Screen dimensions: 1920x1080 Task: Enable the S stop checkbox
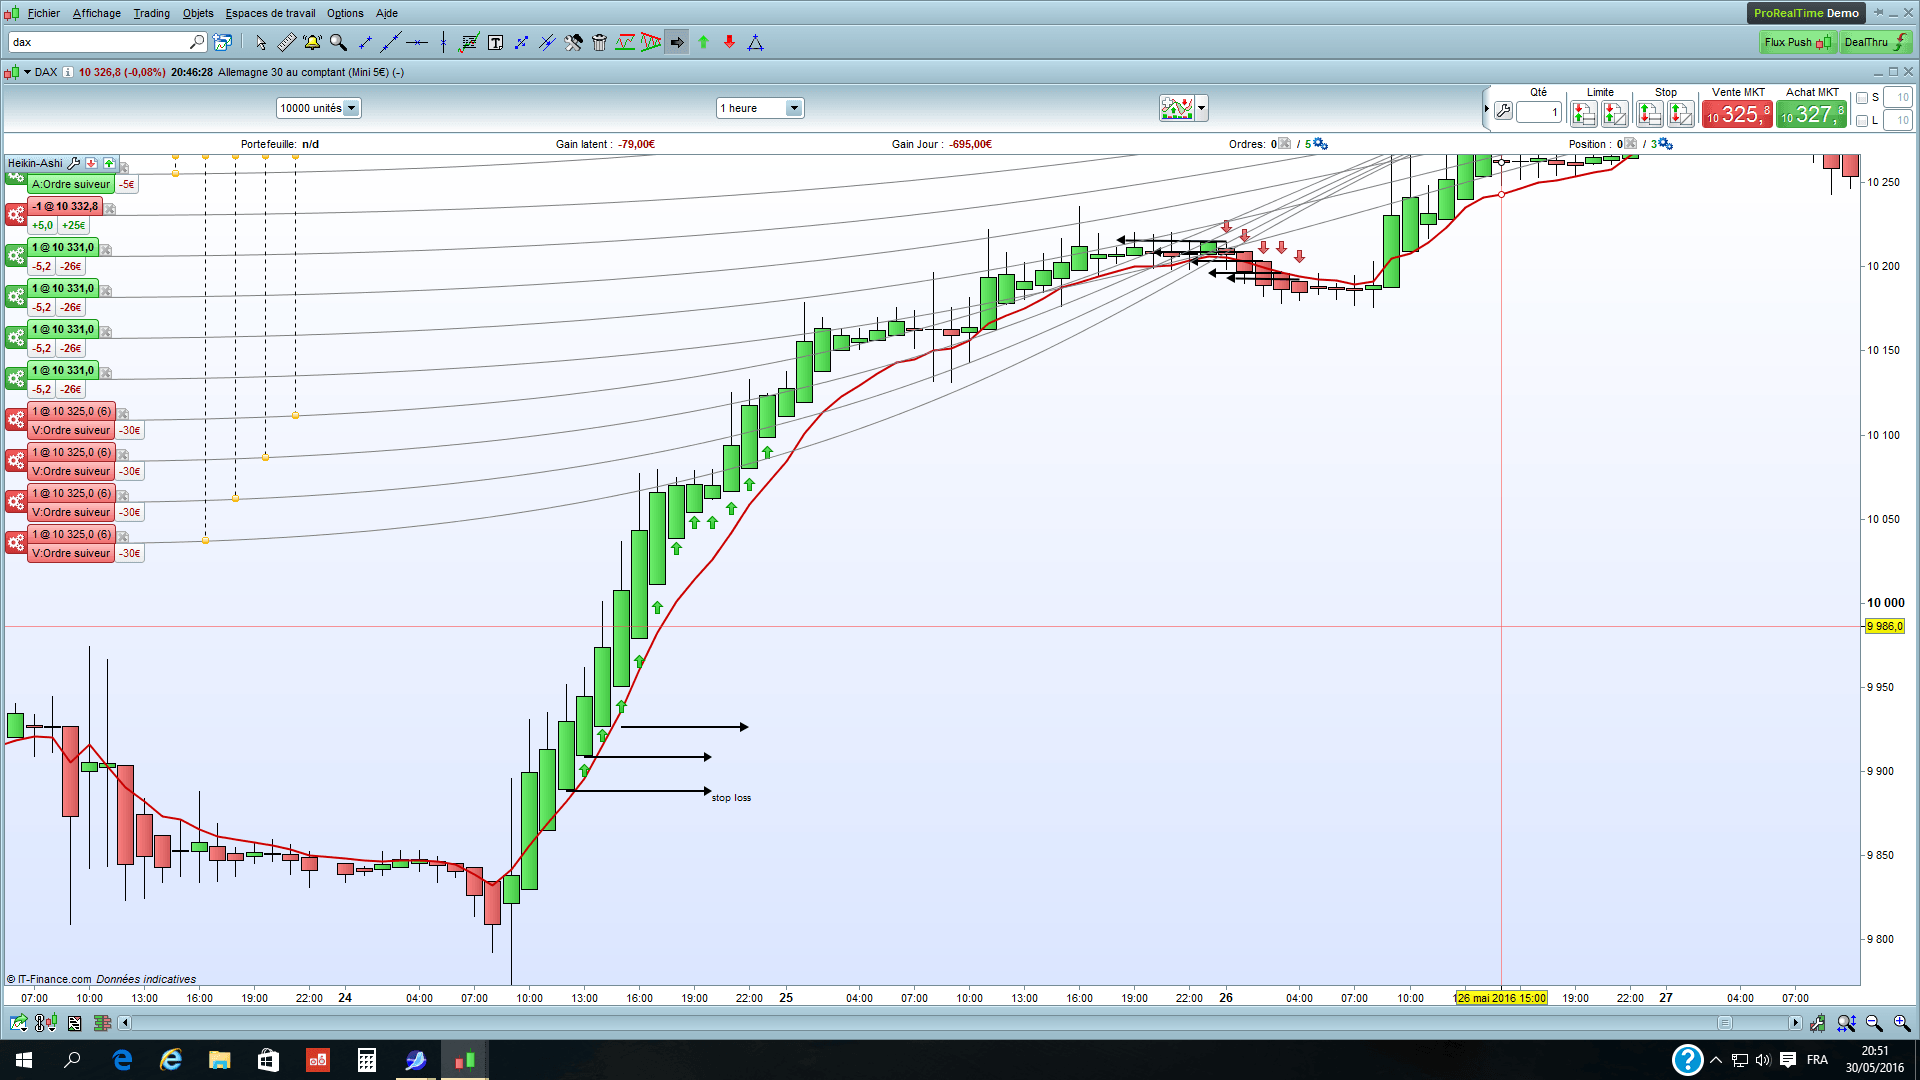tap(1862, 98)
